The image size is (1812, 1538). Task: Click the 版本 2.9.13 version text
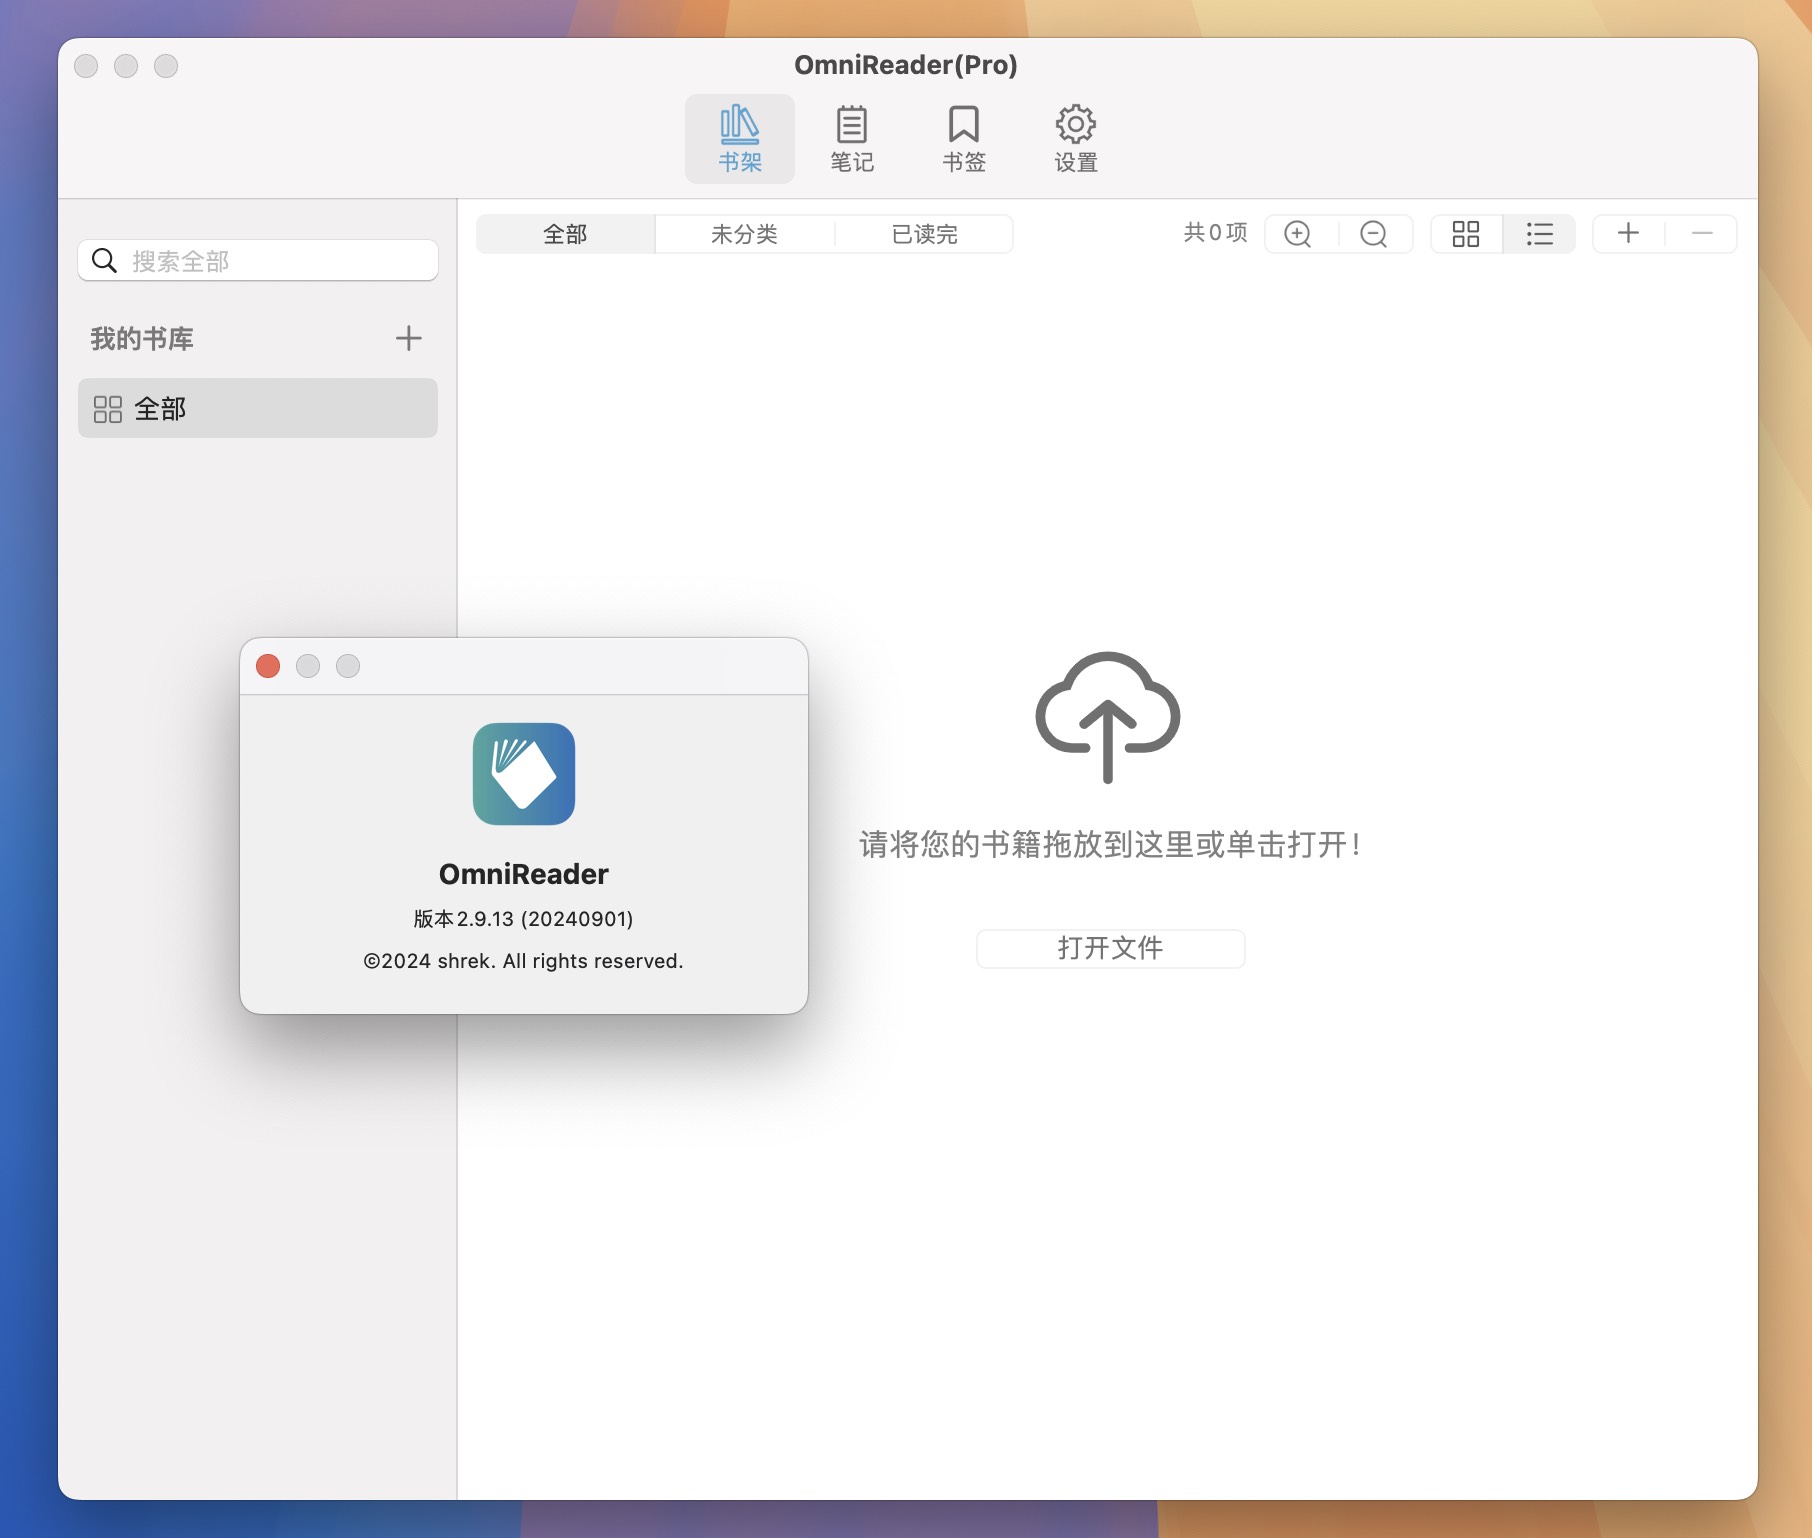click(x=523, y=919)
